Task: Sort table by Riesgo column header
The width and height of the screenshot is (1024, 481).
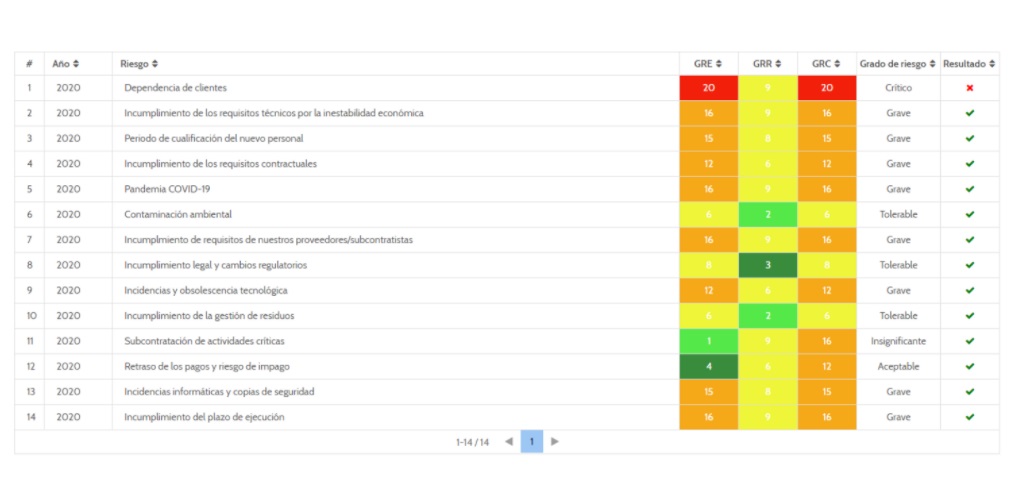Action: click(139, 64)
